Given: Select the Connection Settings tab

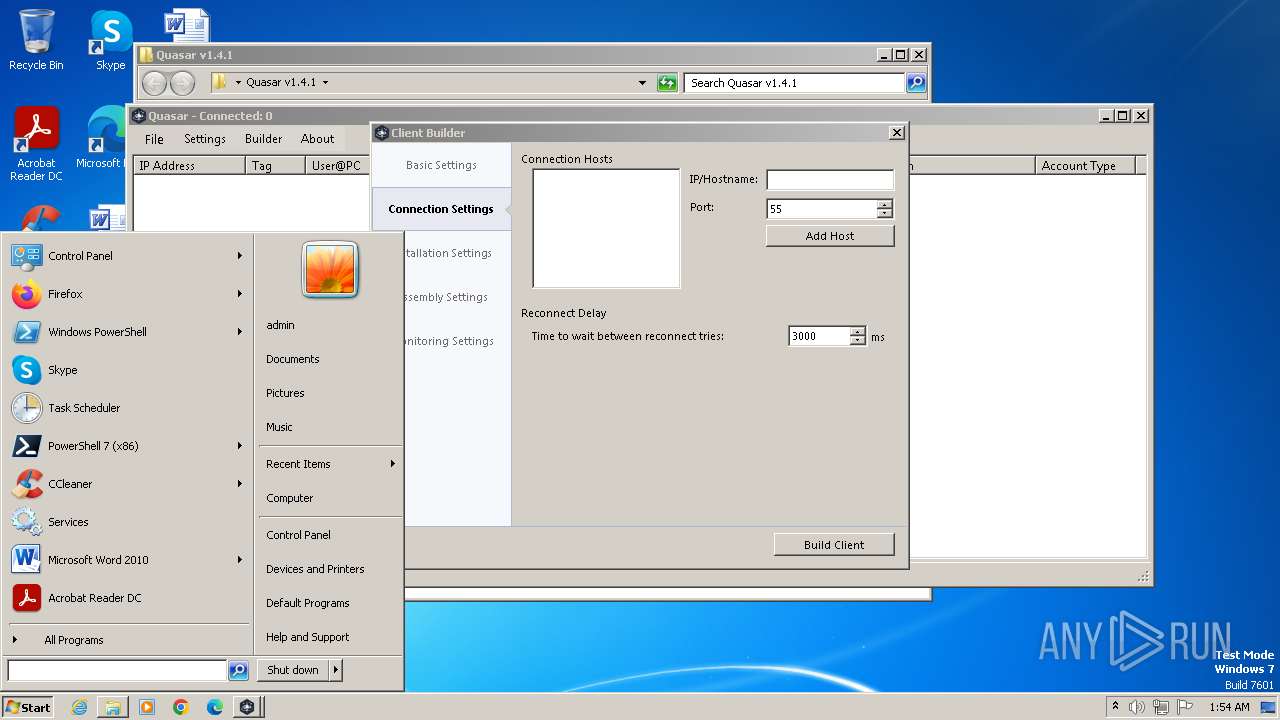Looking at the screenshot, I should (441, 209).
